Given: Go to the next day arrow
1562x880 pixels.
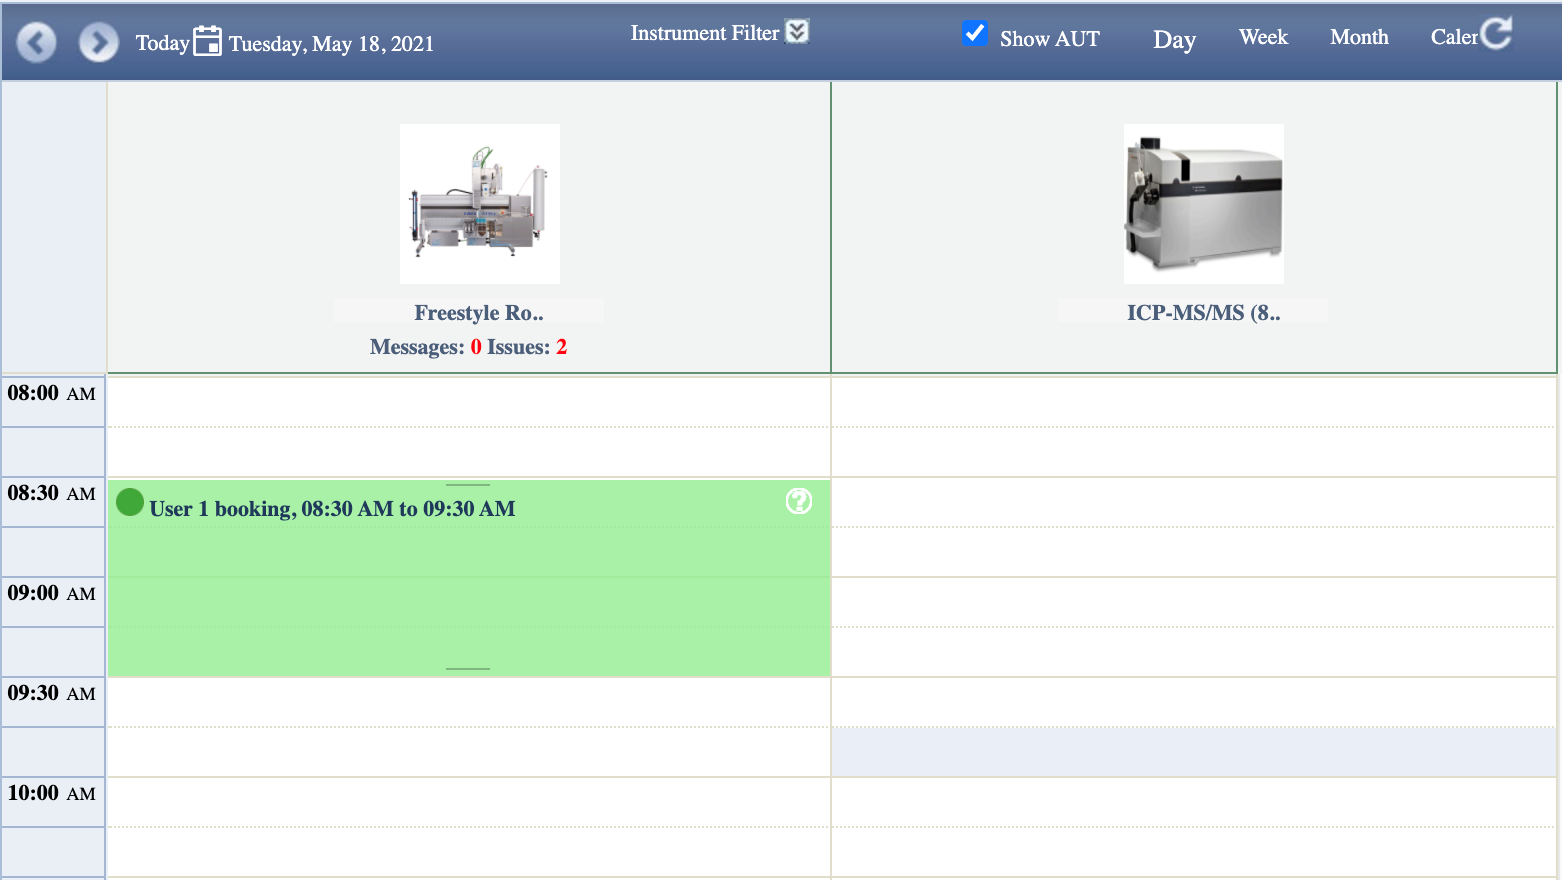Looking at the screenshot, I should pos(98,43).
